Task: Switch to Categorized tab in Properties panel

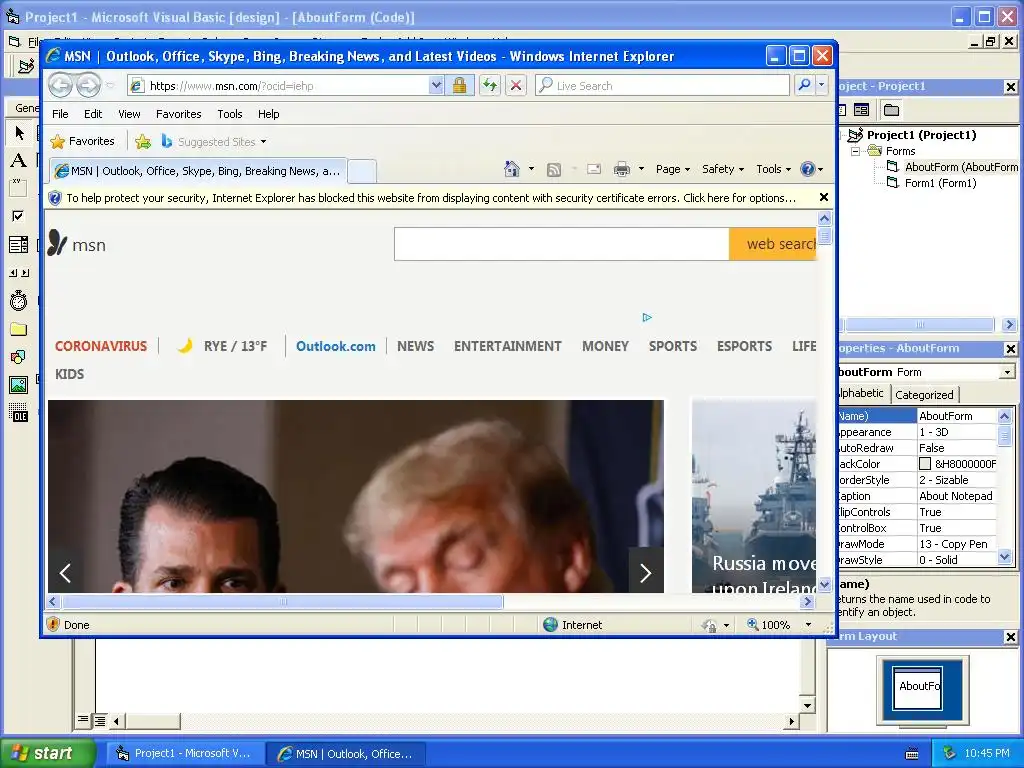Action: 924,394
